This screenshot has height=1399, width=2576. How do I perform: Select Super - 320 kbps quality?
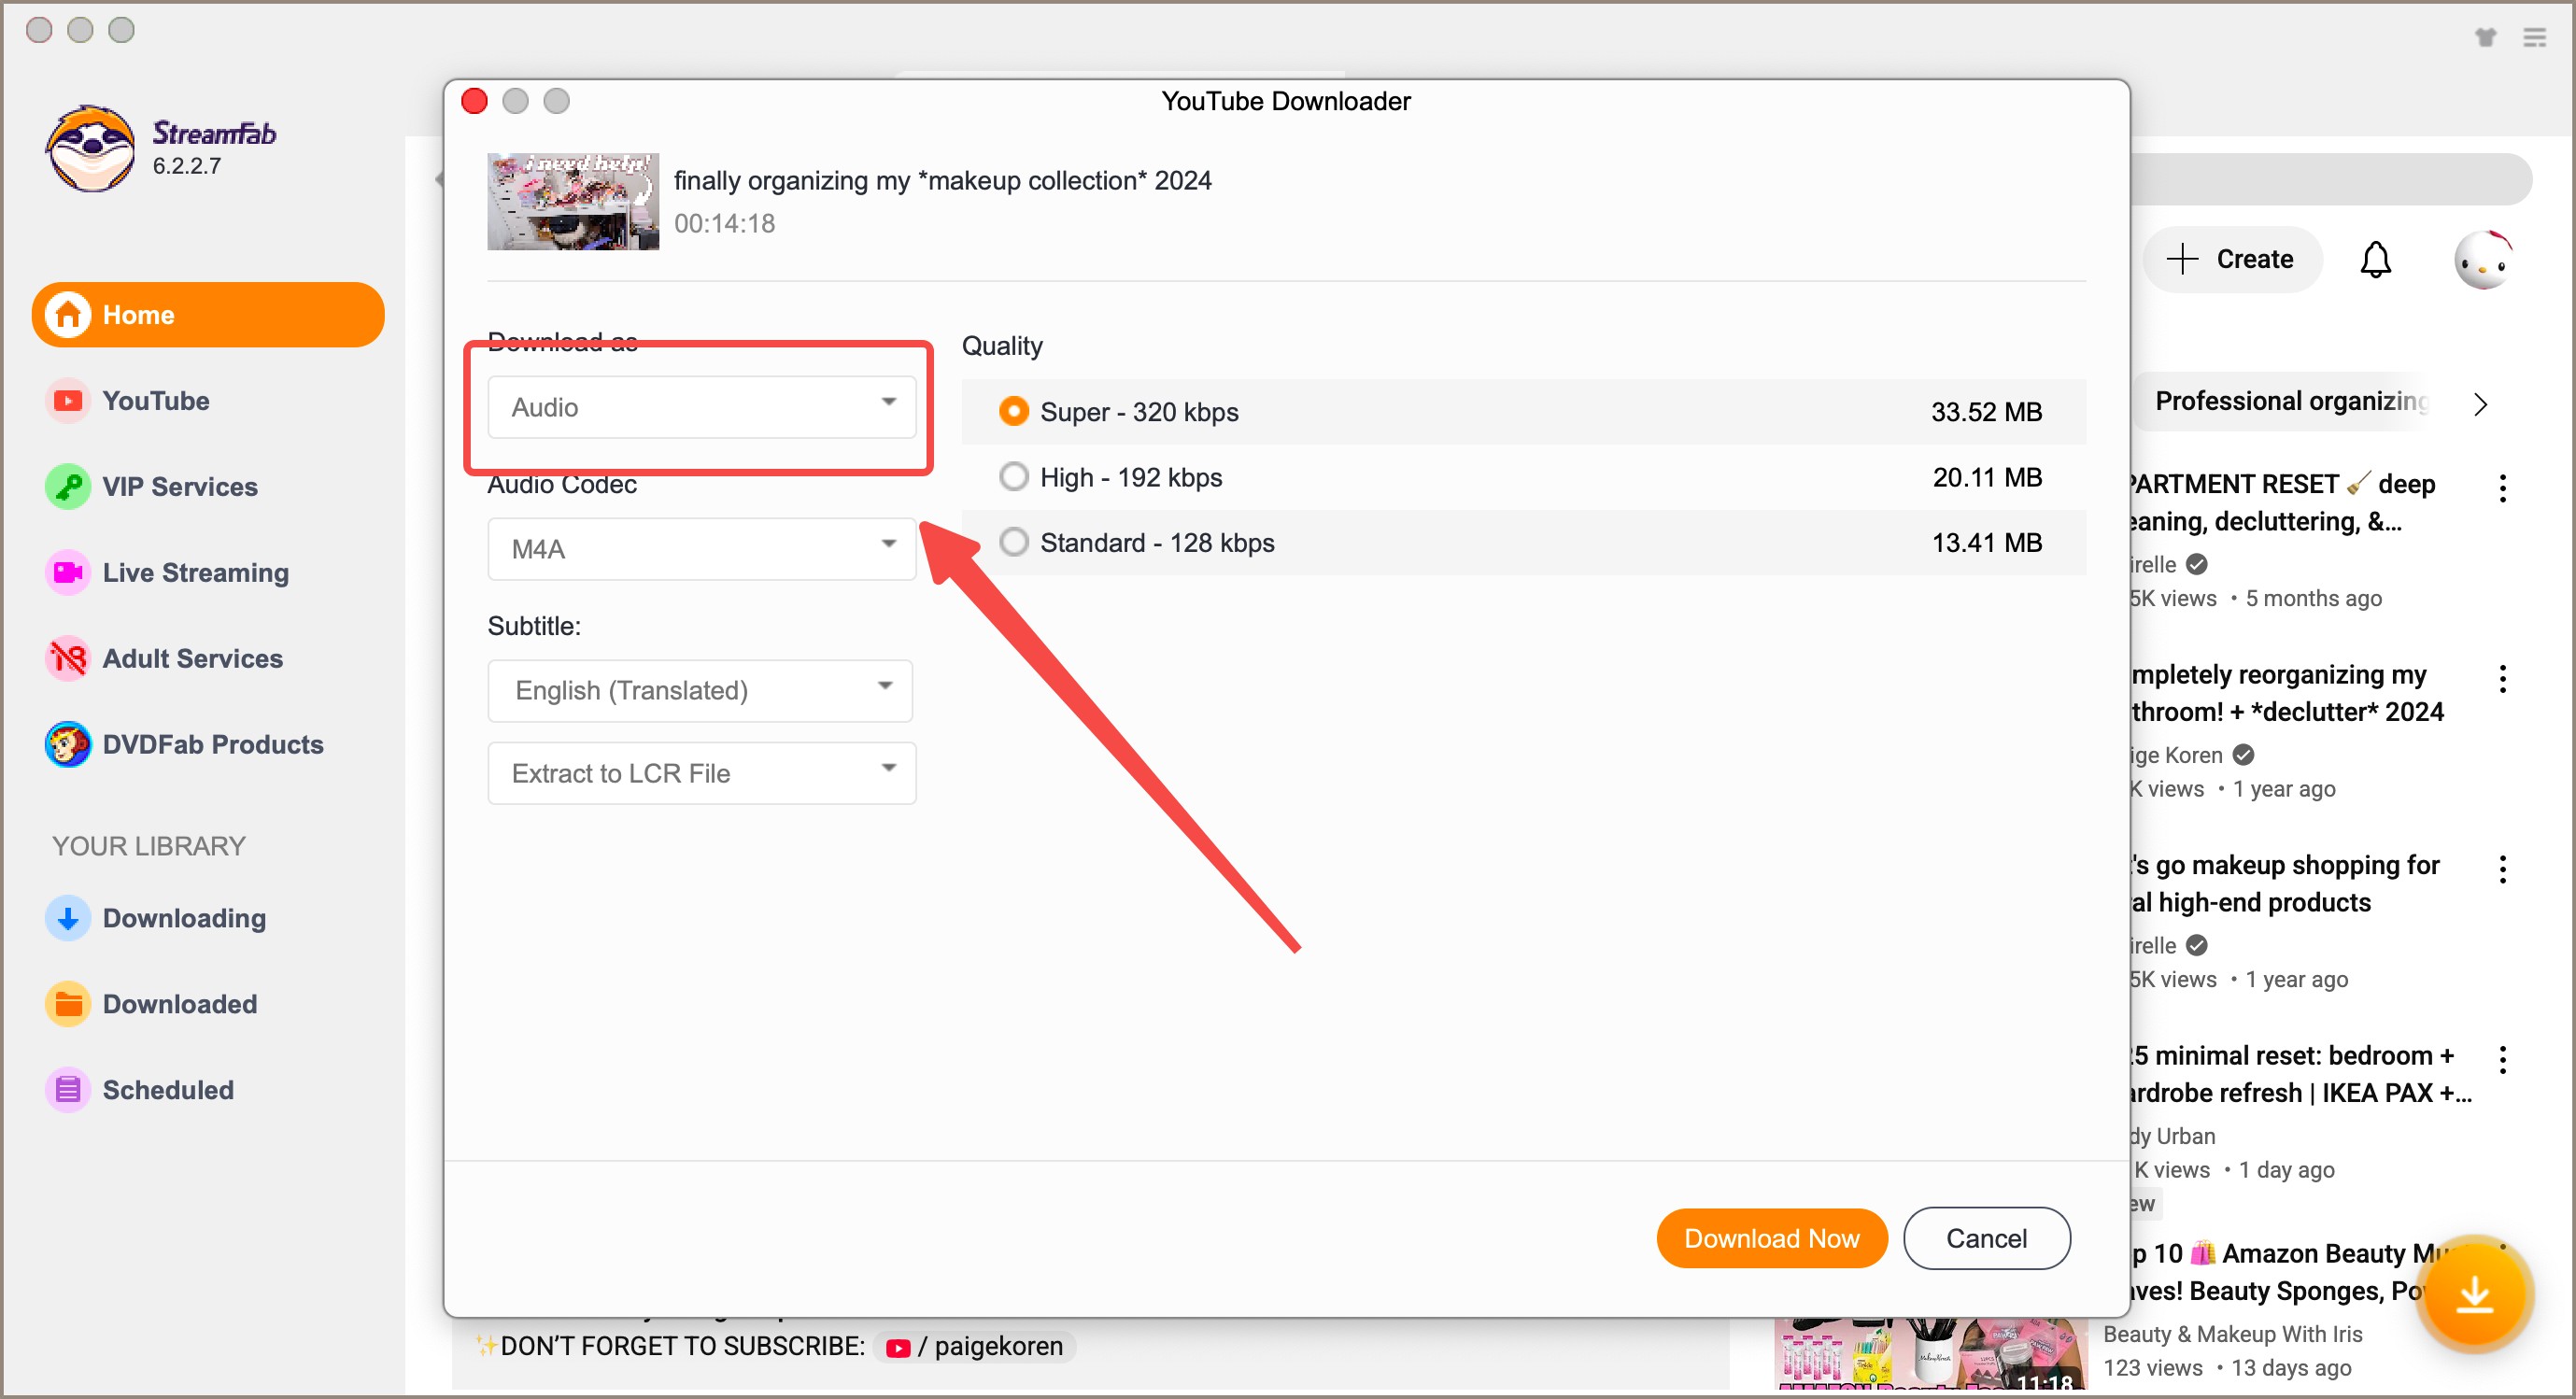pos(1523,412)
